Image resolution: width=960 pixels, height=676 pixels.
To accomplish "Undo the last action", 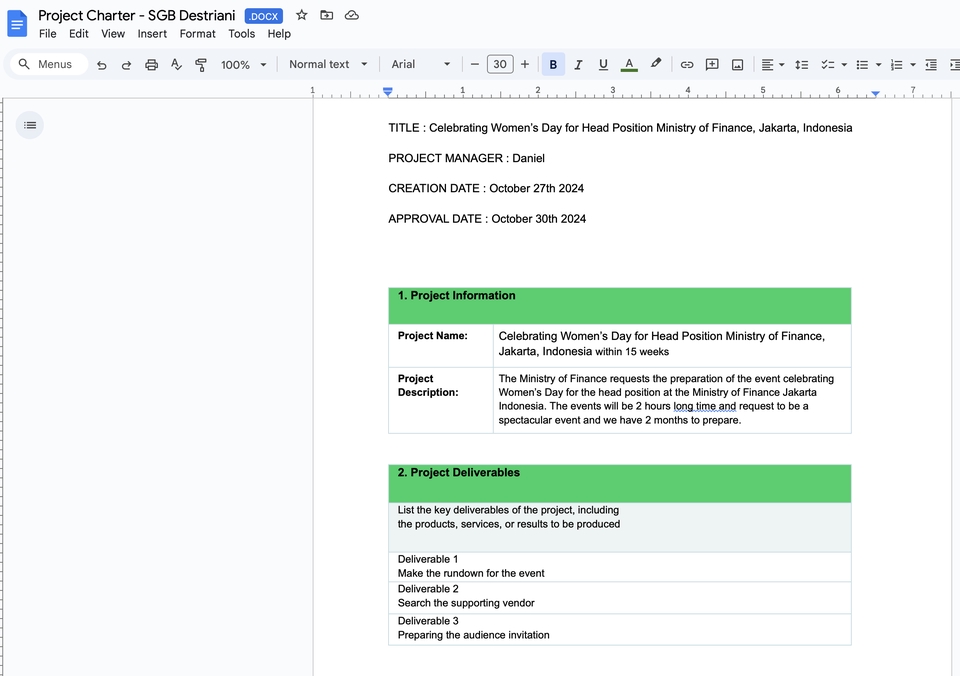I will (102, 65).
